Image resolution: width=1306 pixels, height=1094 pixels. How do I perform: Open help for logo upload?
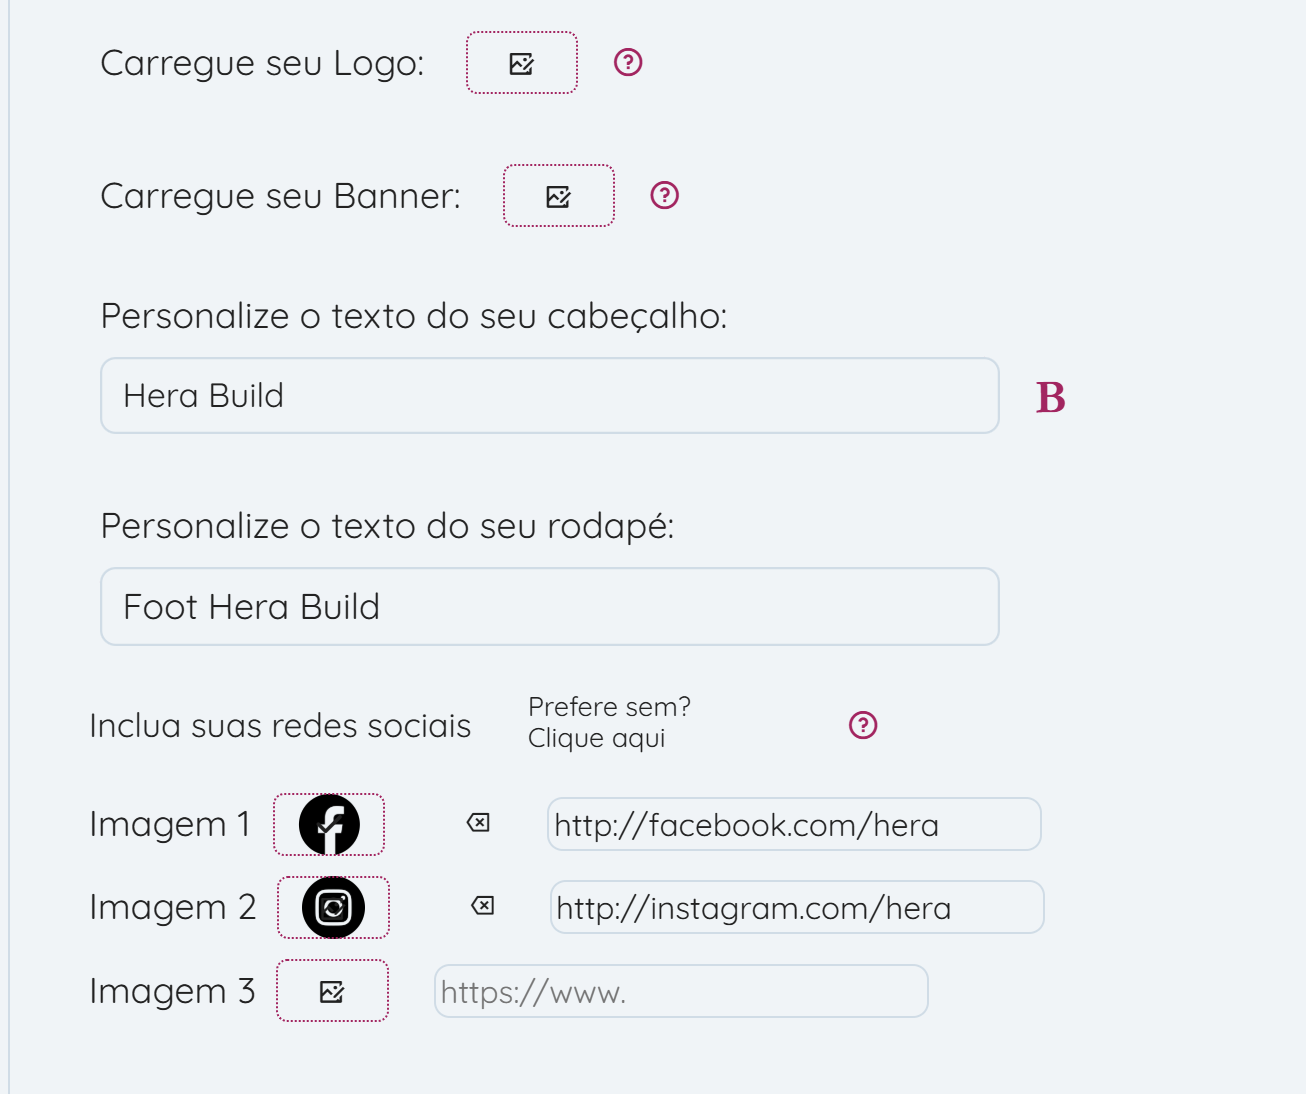point(628,62)
